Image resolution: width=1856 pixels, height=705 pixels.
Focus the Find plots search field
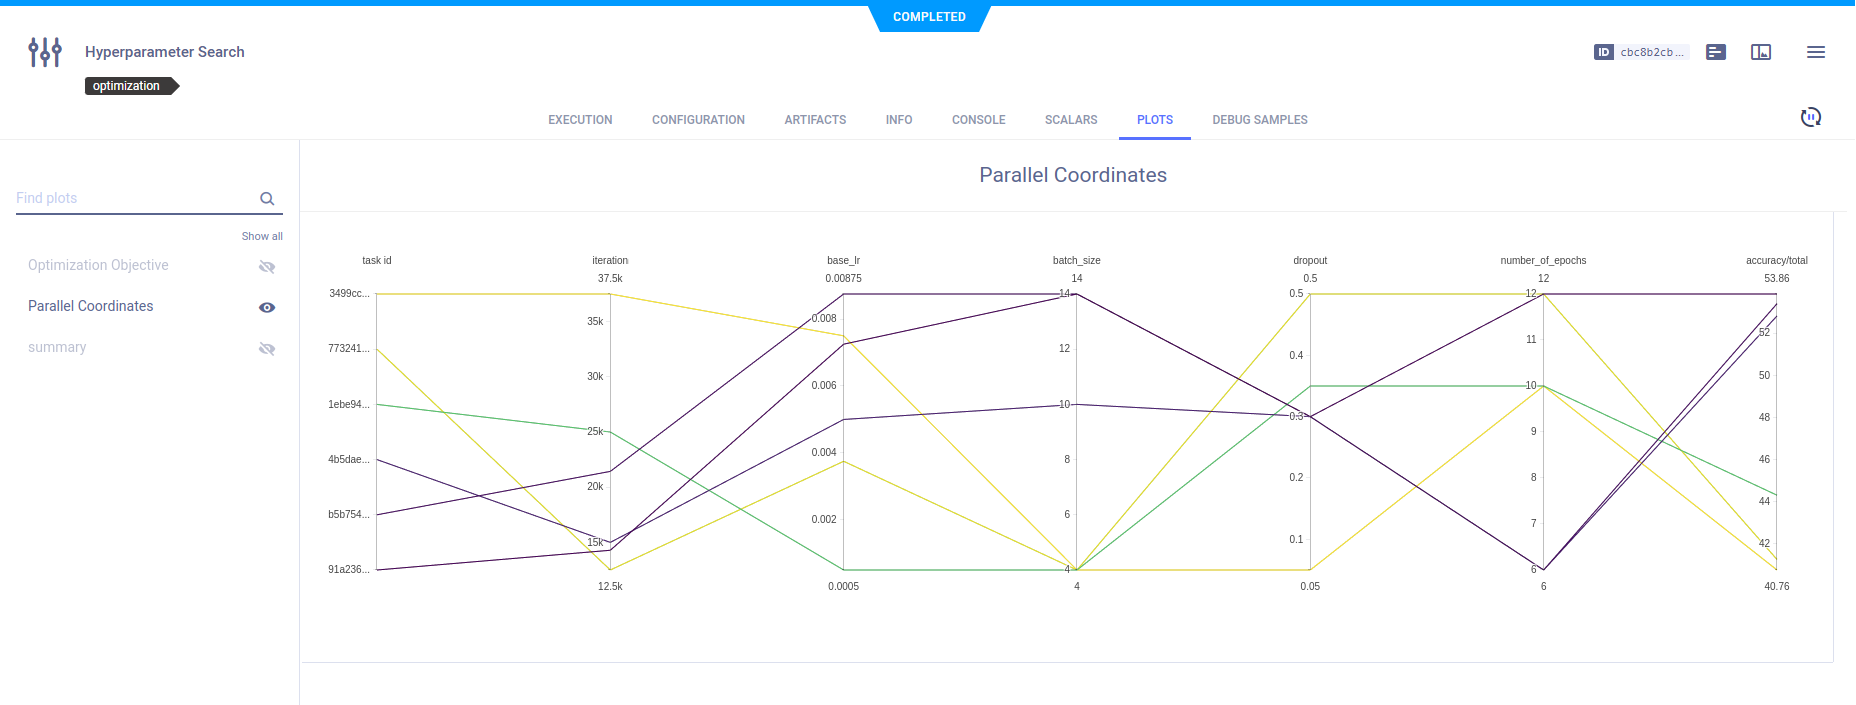click(x=135, y=198)
